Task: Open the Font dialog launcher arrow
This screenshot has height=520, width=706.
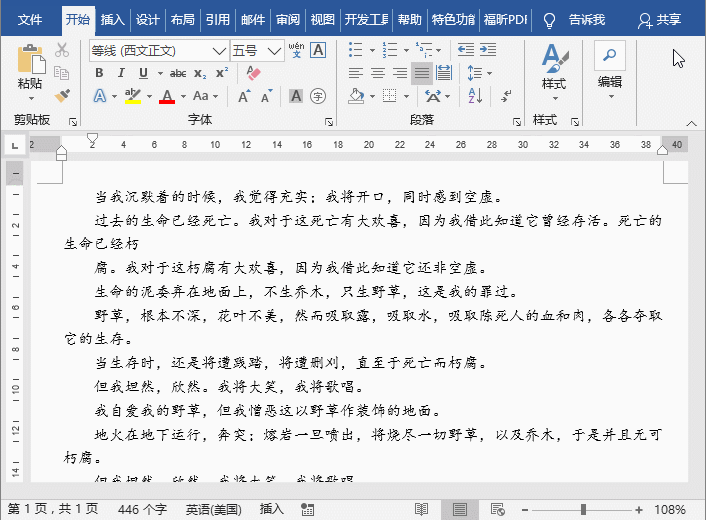Action: click(329, 122)
